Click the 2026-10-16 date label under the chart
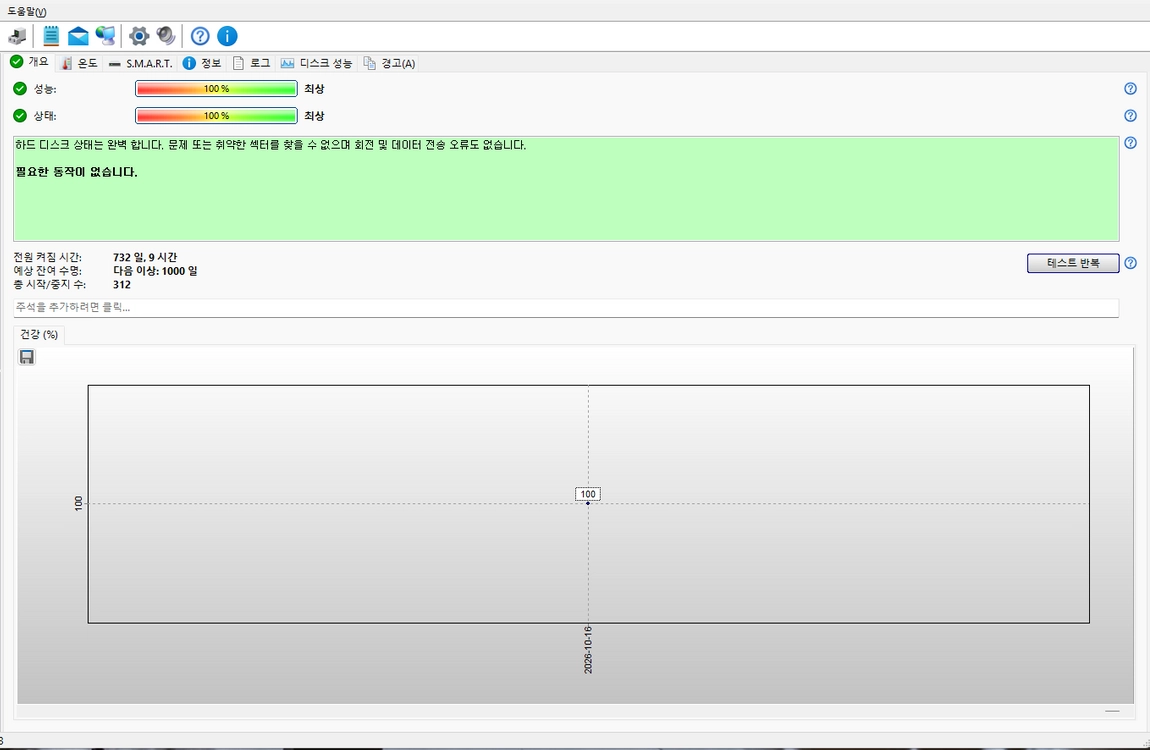Screen dimensions: 1150x750 (588, 650)
